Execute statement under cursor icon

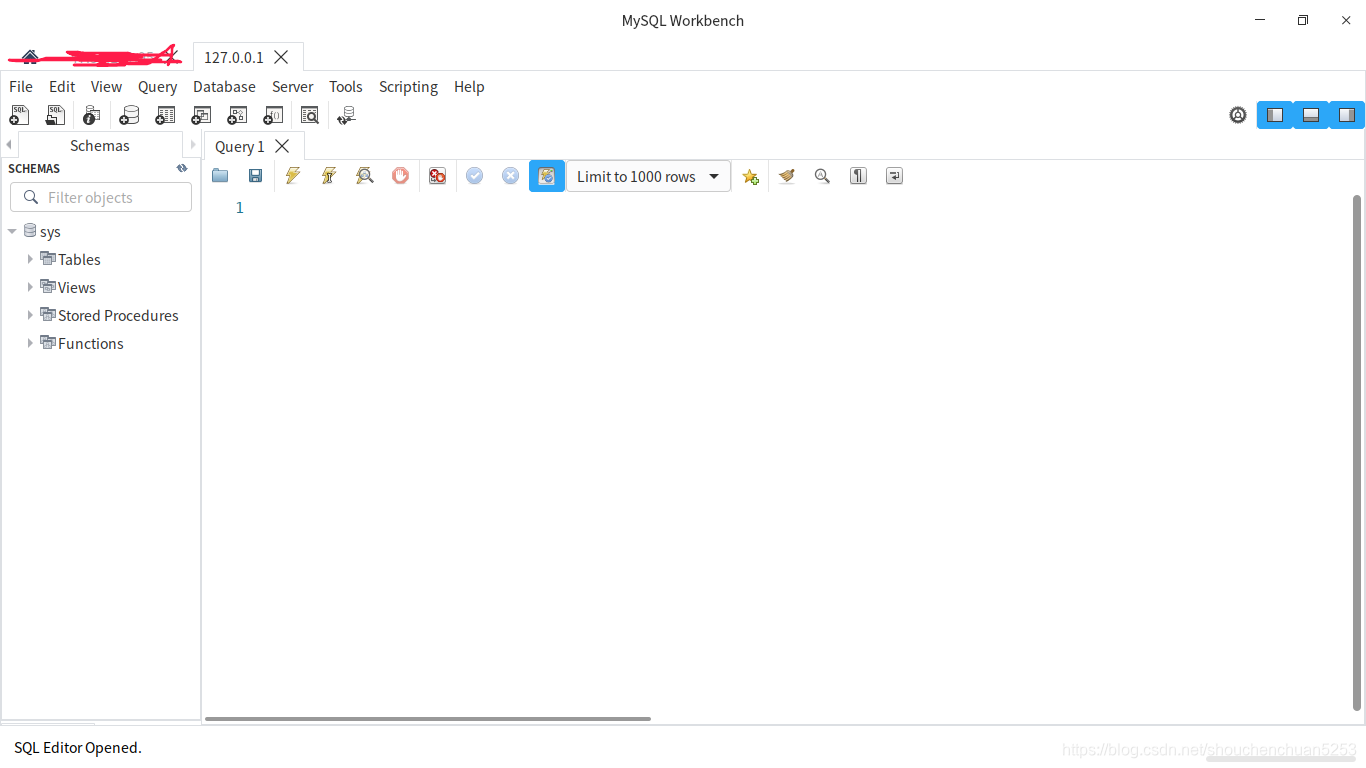(x=328, y=176)
